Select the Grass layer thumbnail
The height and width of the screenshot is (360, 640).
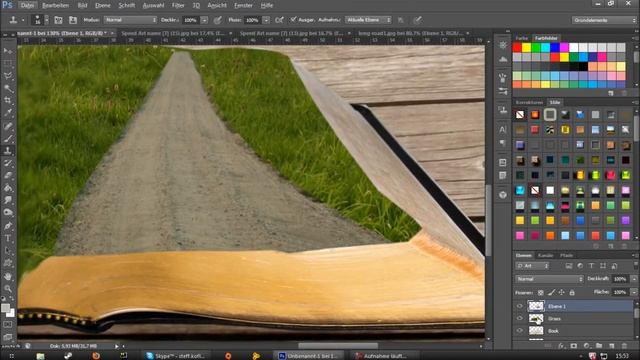pos(536,318)
